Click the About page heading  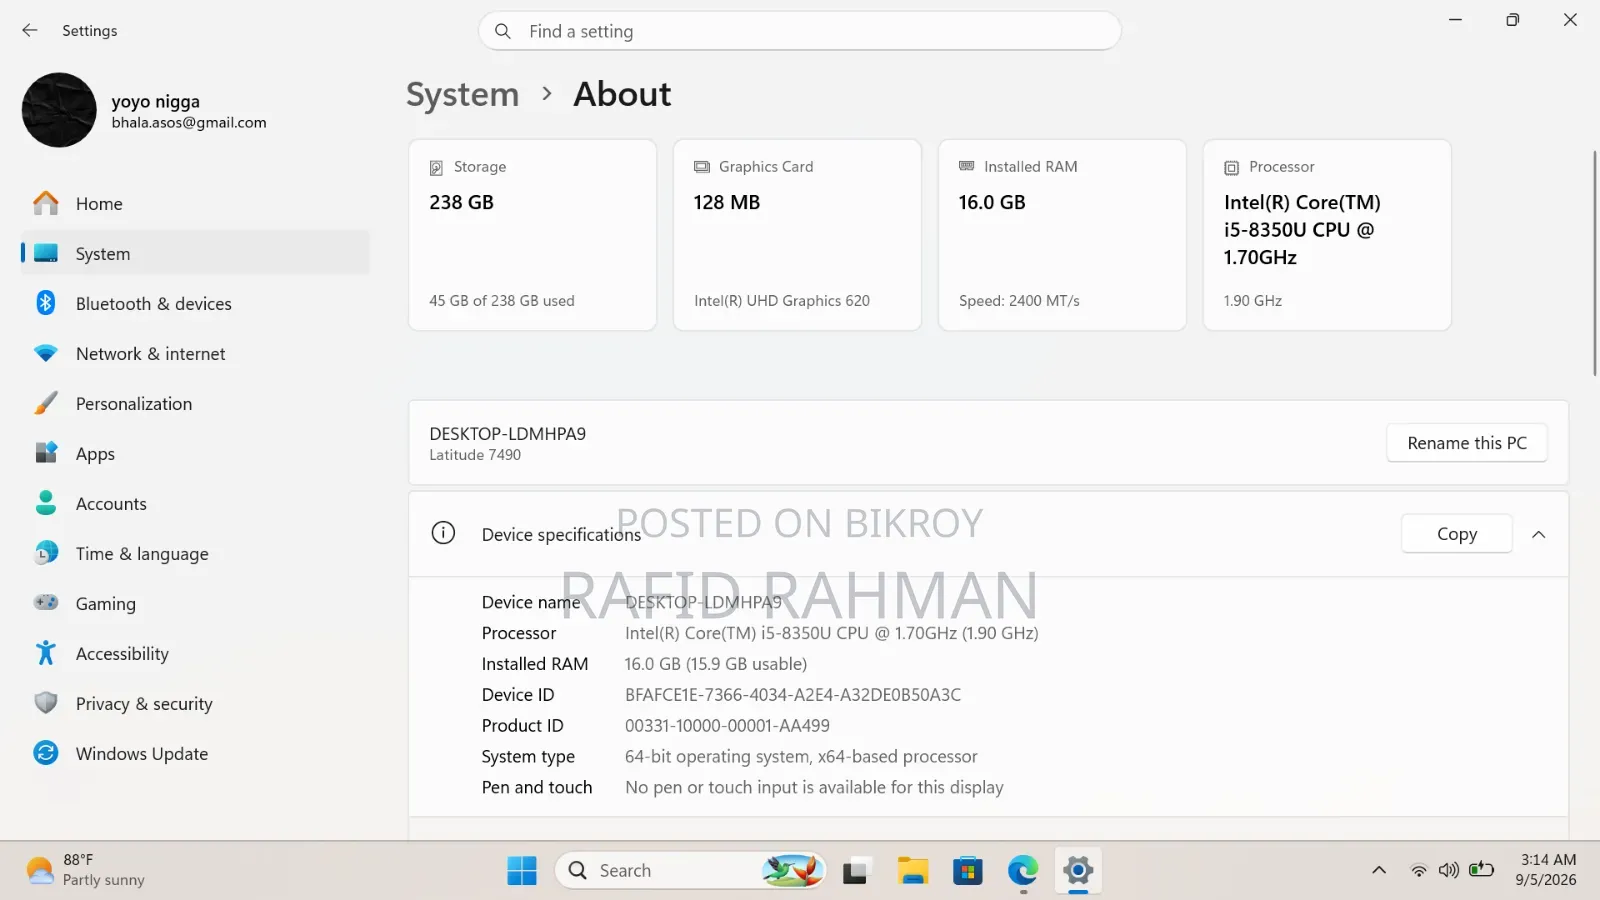(622, 94)
